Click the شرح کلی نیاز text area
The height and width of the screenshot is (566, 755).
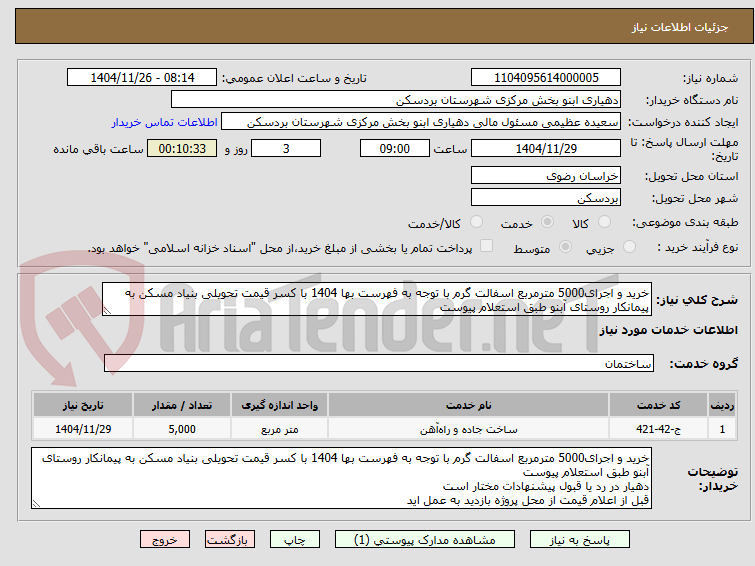pos(377,299)
